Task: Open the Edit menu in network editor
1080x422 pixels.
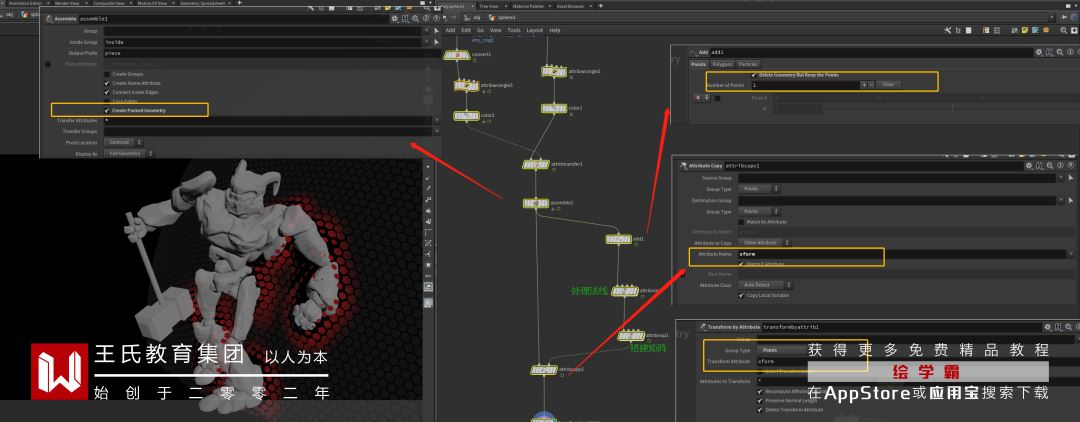Action: pos(466,30)
